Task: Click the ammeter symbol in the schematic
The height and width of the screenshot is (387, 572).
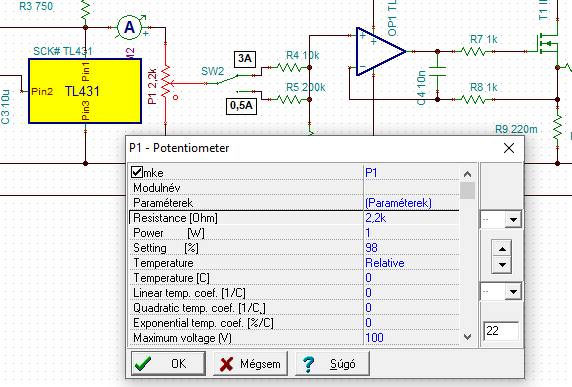Action: (129, 27)
